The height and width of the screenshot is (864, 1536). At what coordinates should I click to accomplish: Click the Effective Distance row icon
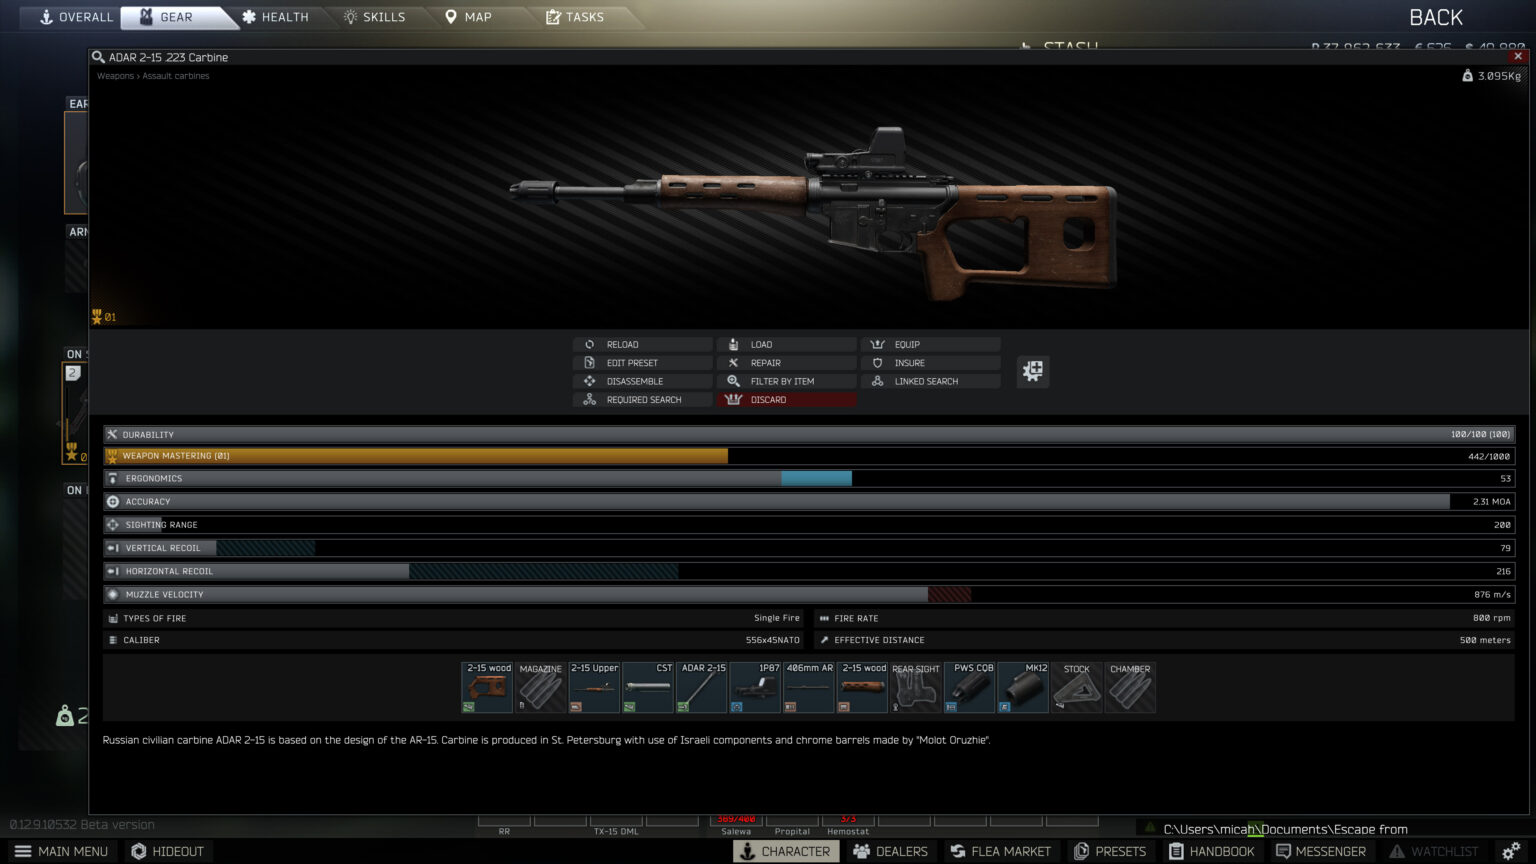[824, 640]
